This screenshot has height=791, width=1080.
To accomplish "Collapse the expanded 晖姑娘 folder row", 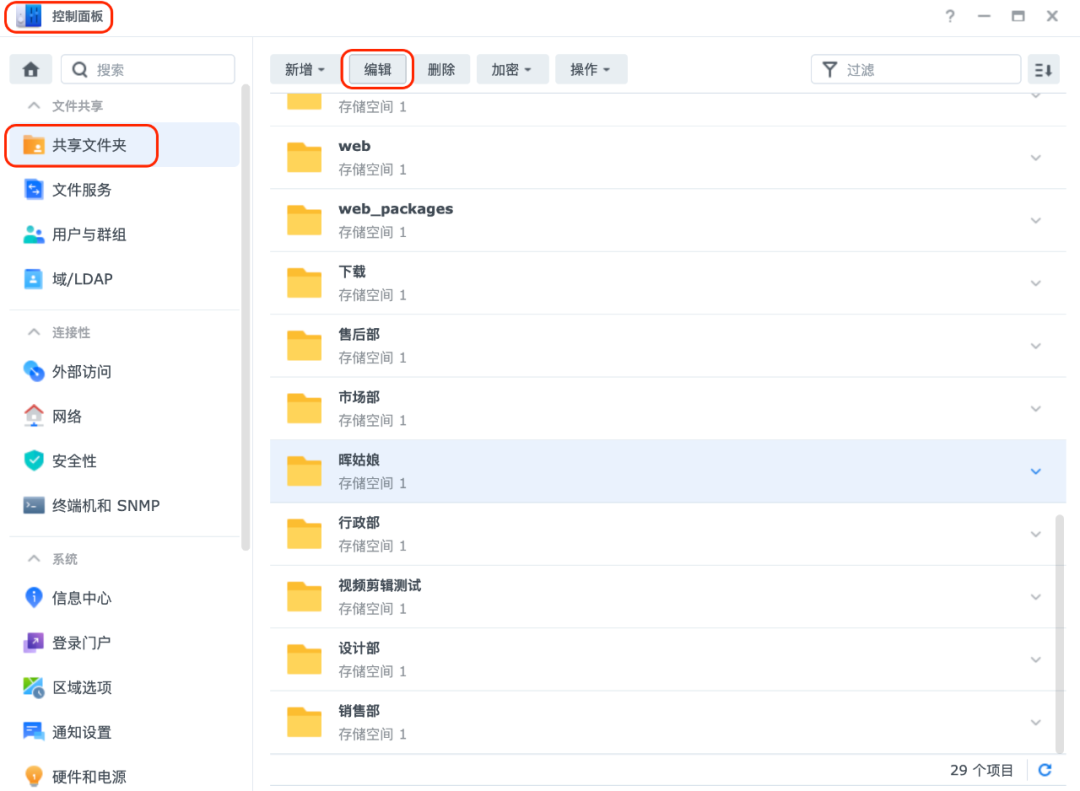I will [1036, 470].
